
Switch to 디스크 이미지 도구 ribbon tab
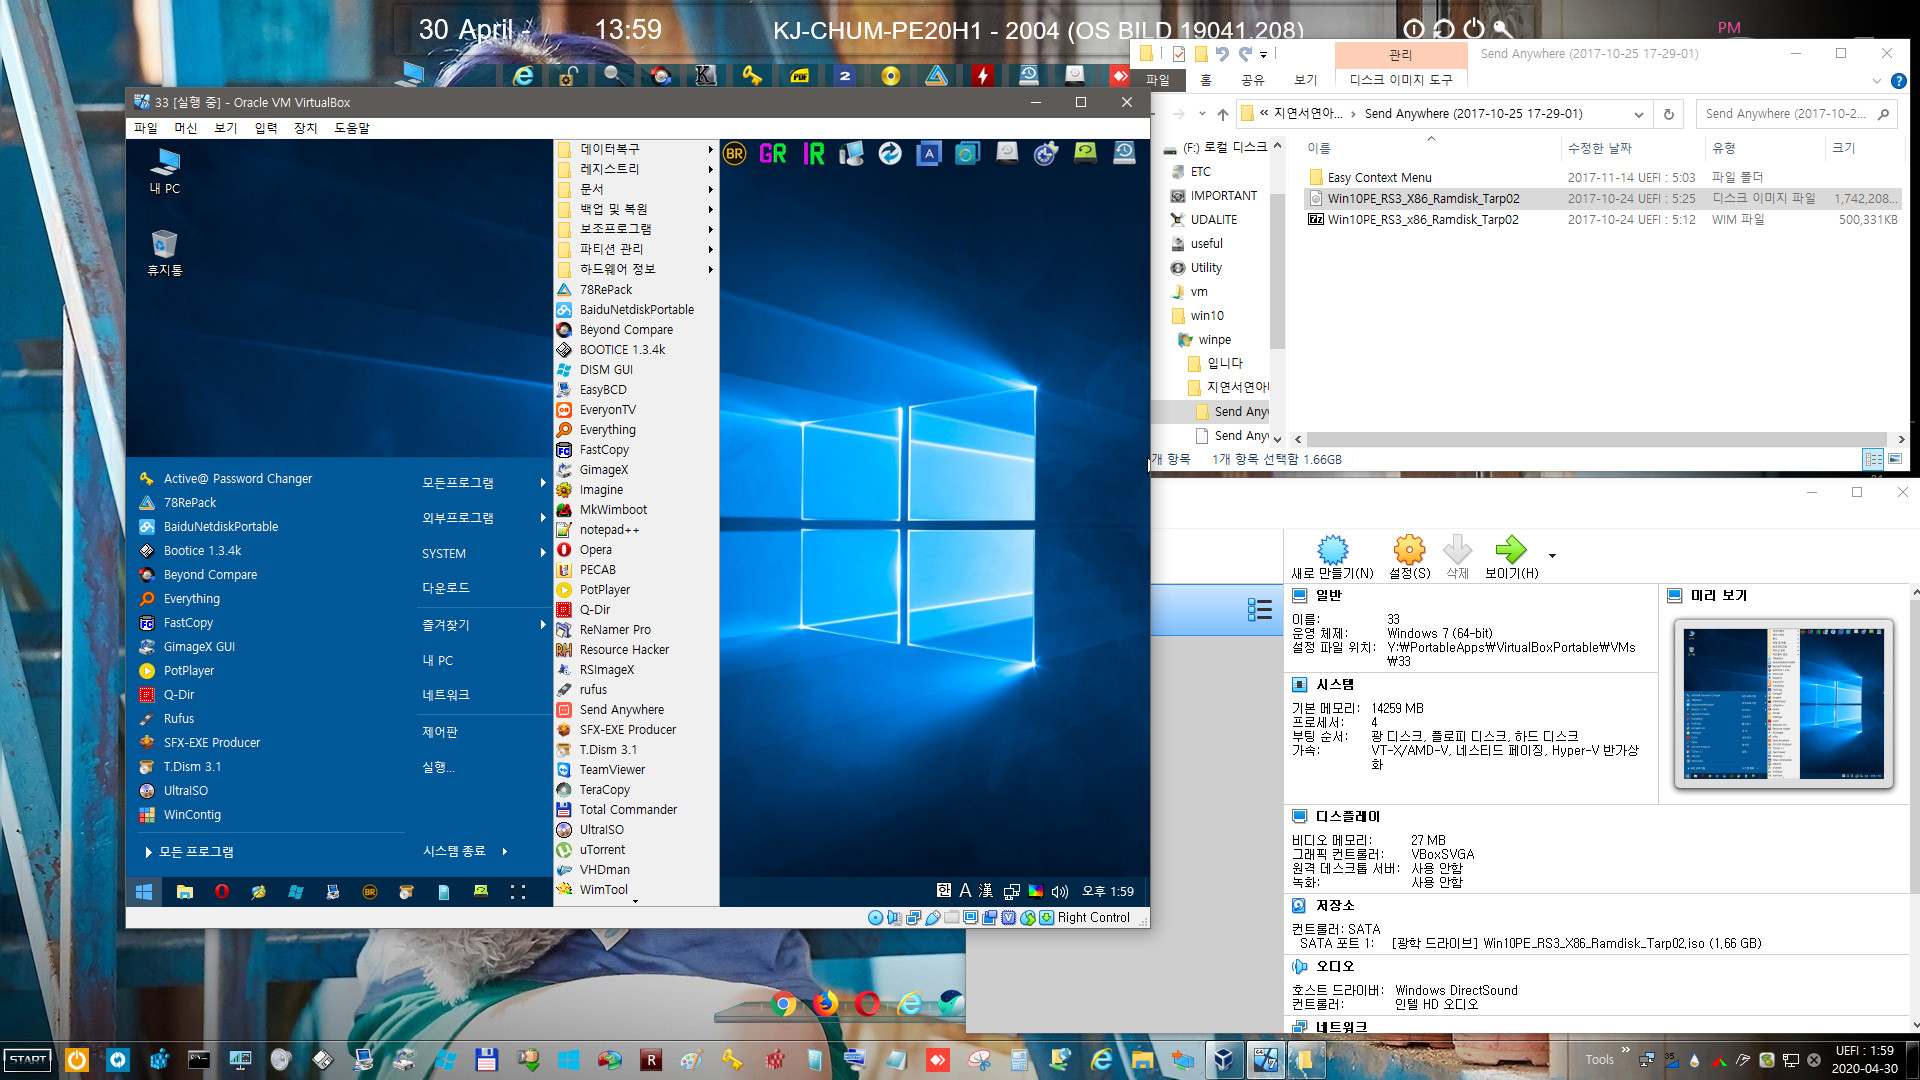(1400, 80)
